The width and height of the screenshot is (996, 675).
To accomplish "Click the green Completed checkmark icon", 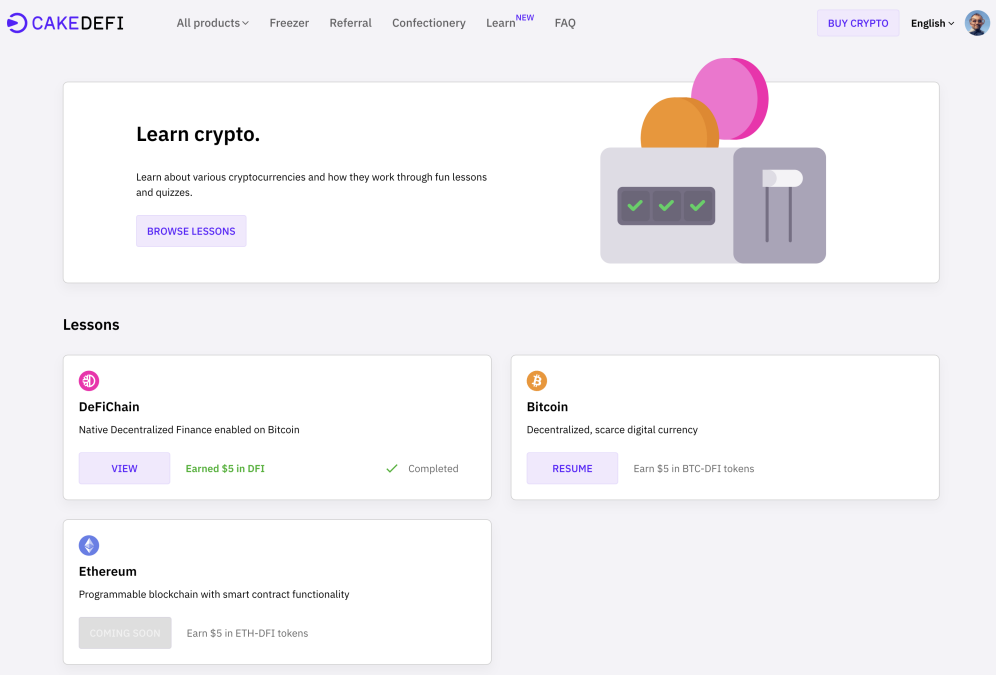I will (392, 468).
